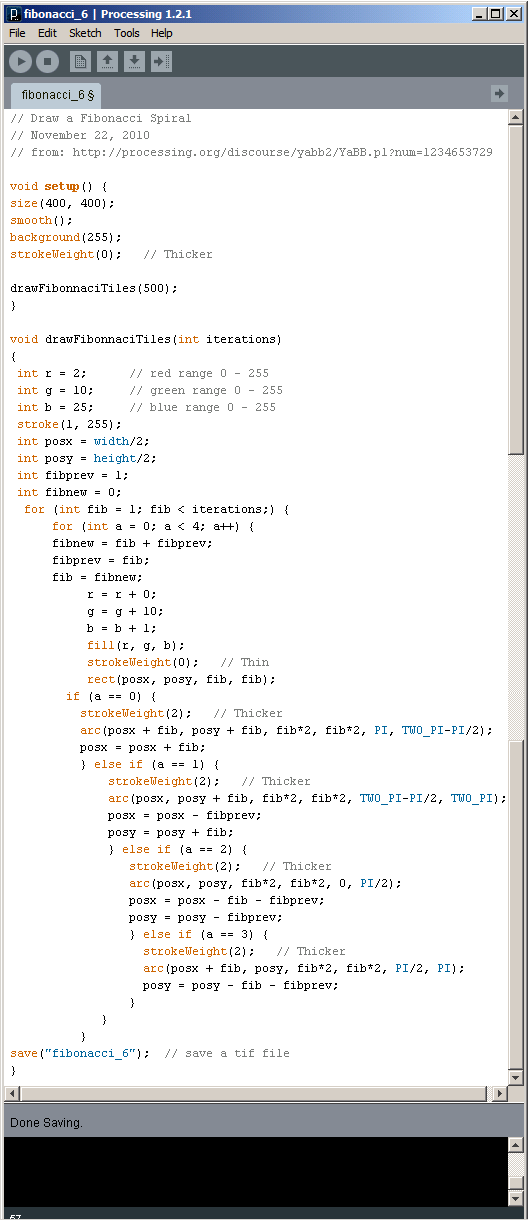The height and width of the screenshot is (1220, 528).
Task: Click editor scrollbar down arrow
Action: point(515,1077)
